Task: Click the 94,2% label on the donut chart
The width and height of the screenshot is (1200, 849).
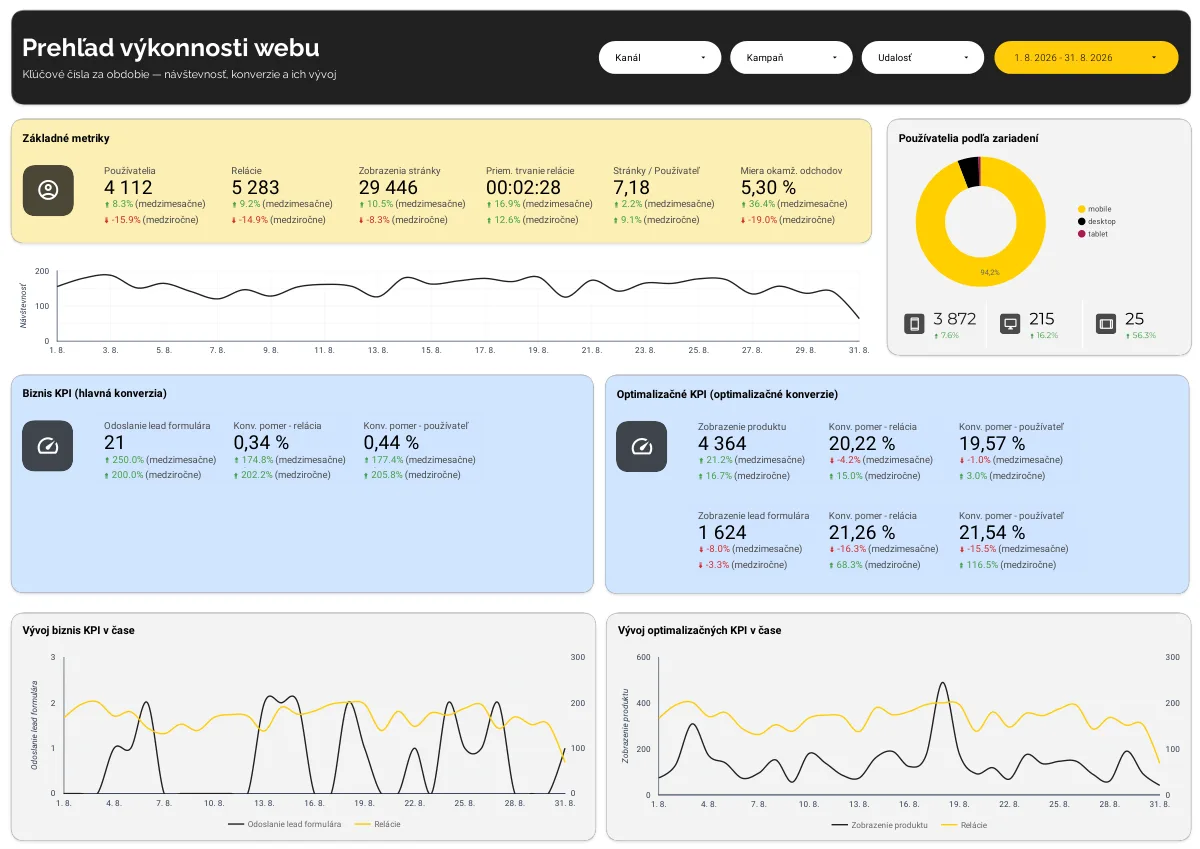Action: (x=990, y=272)
